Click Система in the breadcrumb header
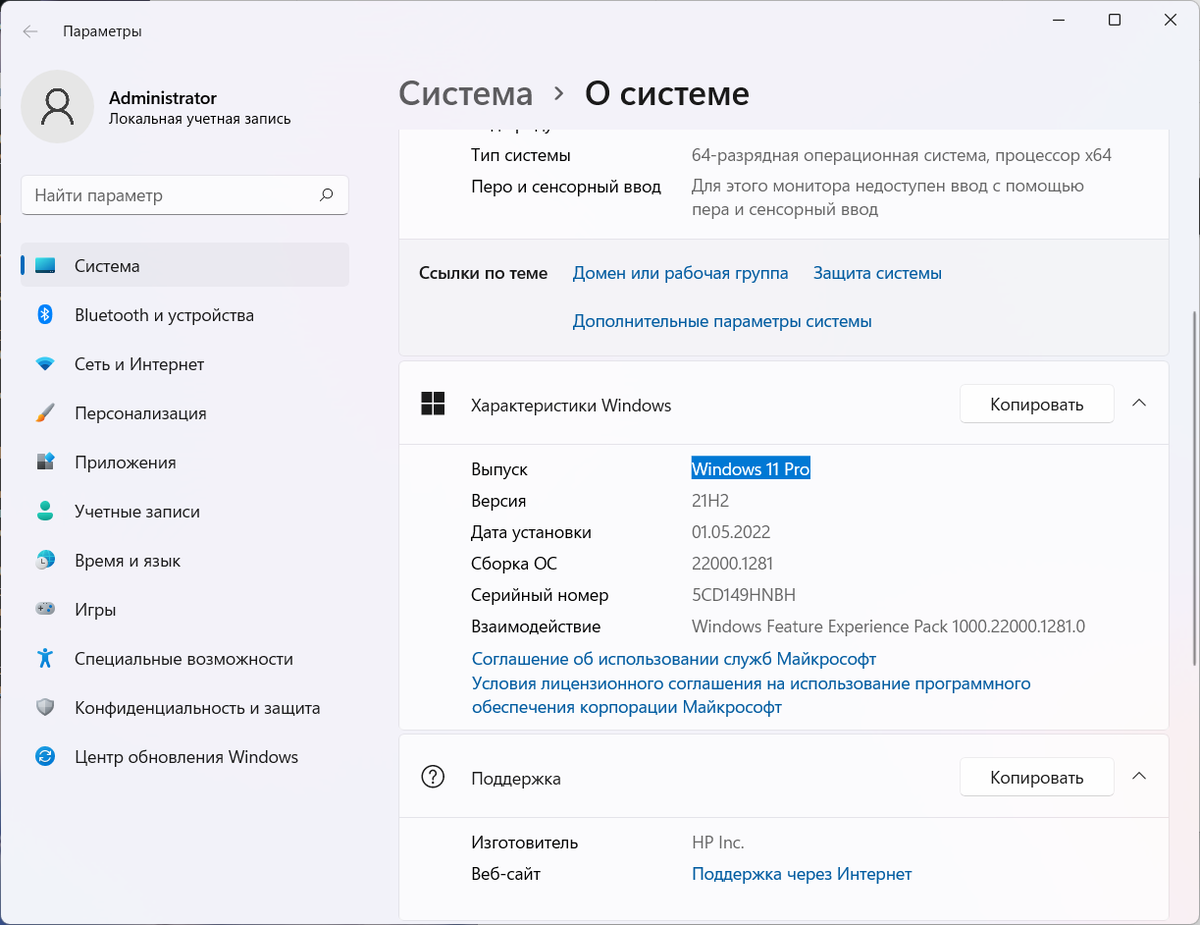The image size is (1200, 925). [x=465, y=93]
